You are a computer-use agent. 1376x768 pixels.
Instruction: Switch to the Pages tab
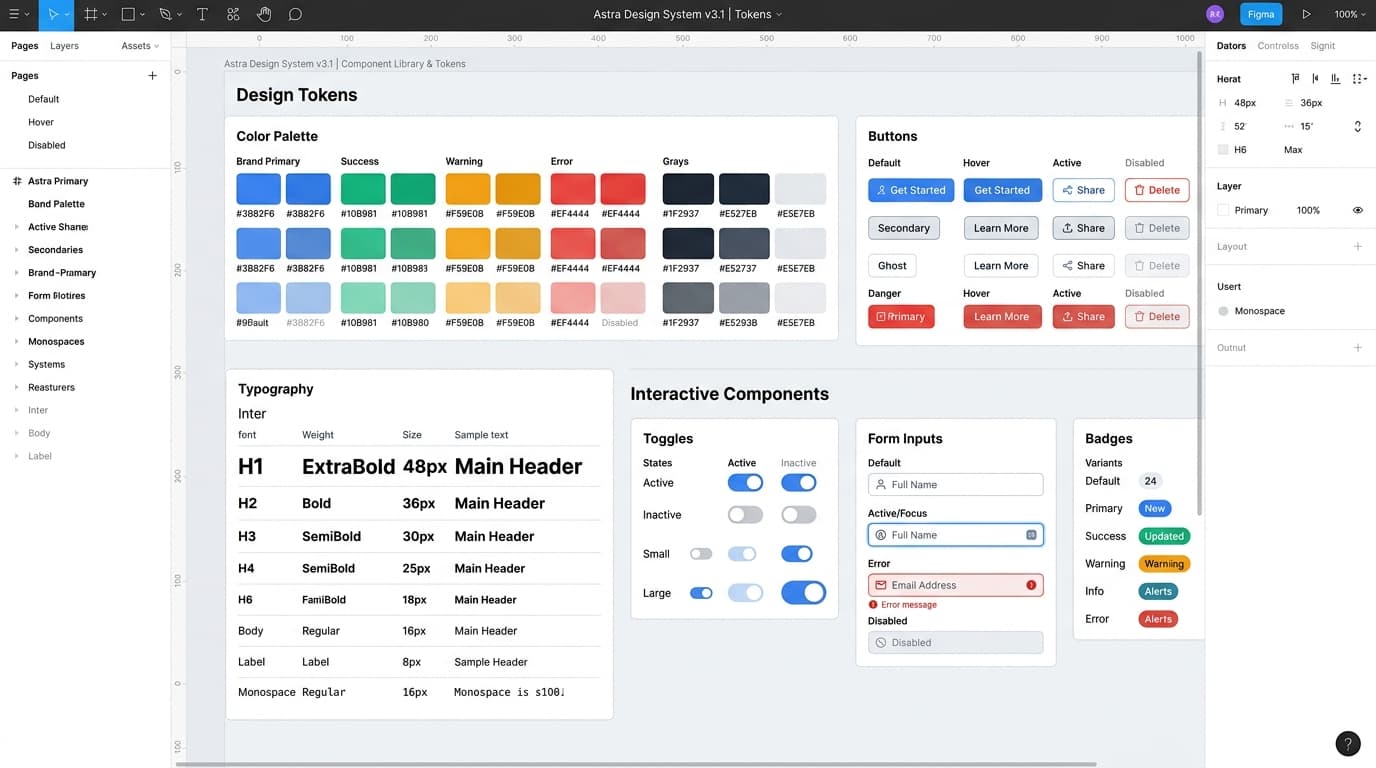(x=25, y=46)
